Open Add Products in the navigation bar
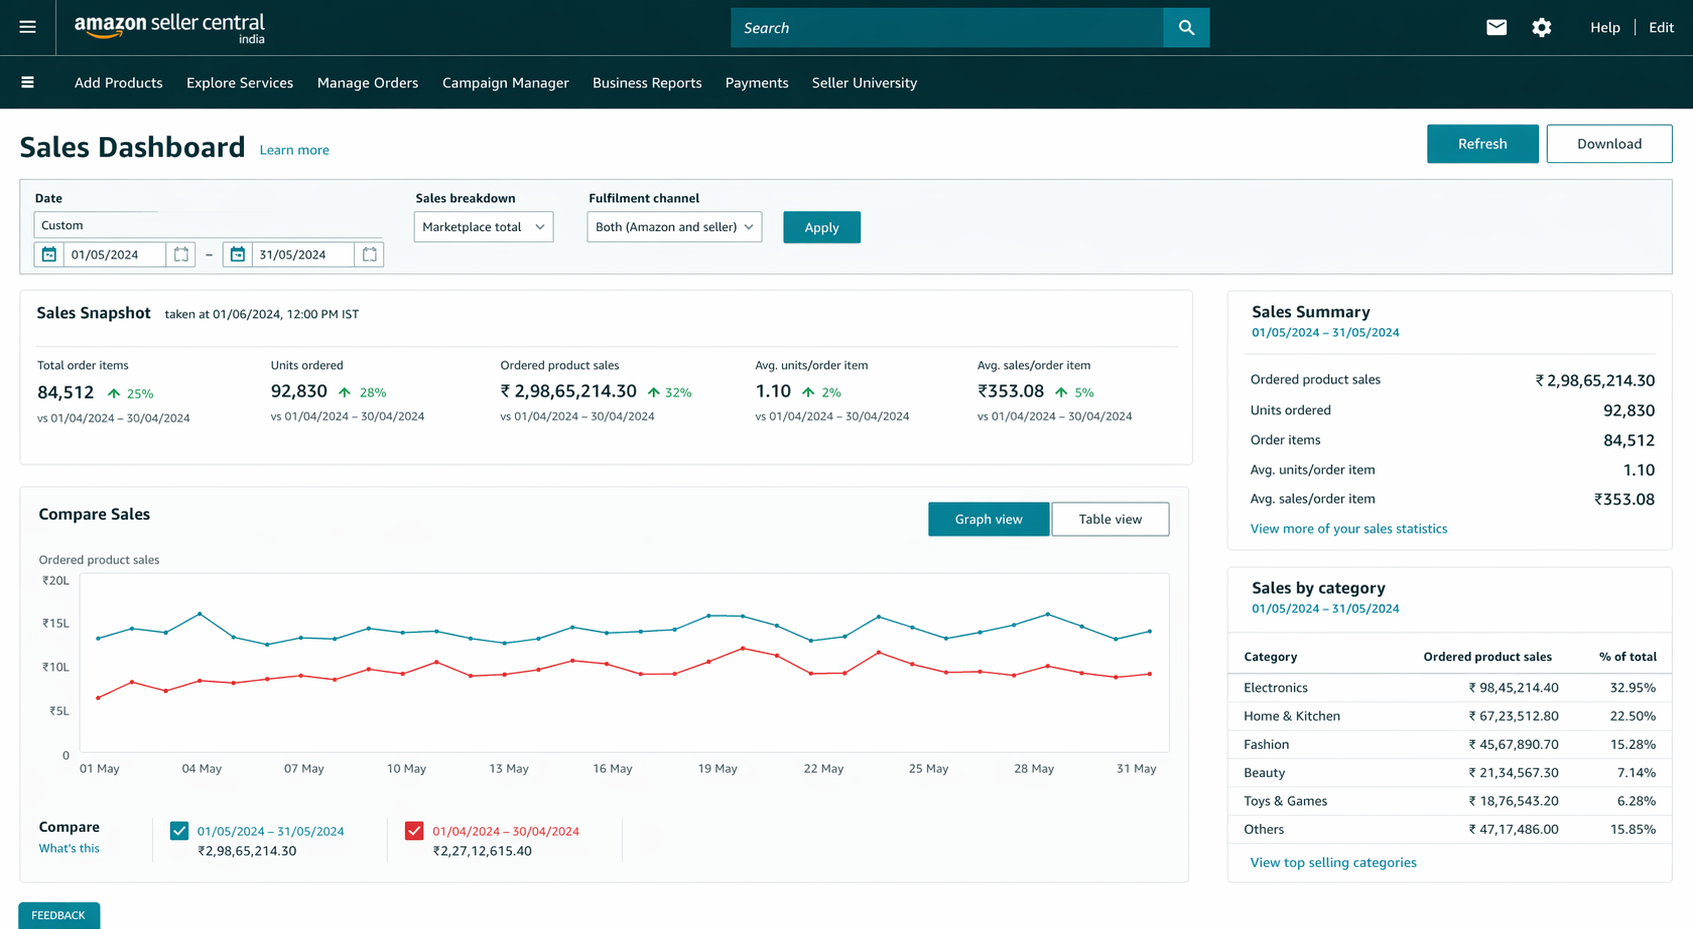 tap(118, 83)
